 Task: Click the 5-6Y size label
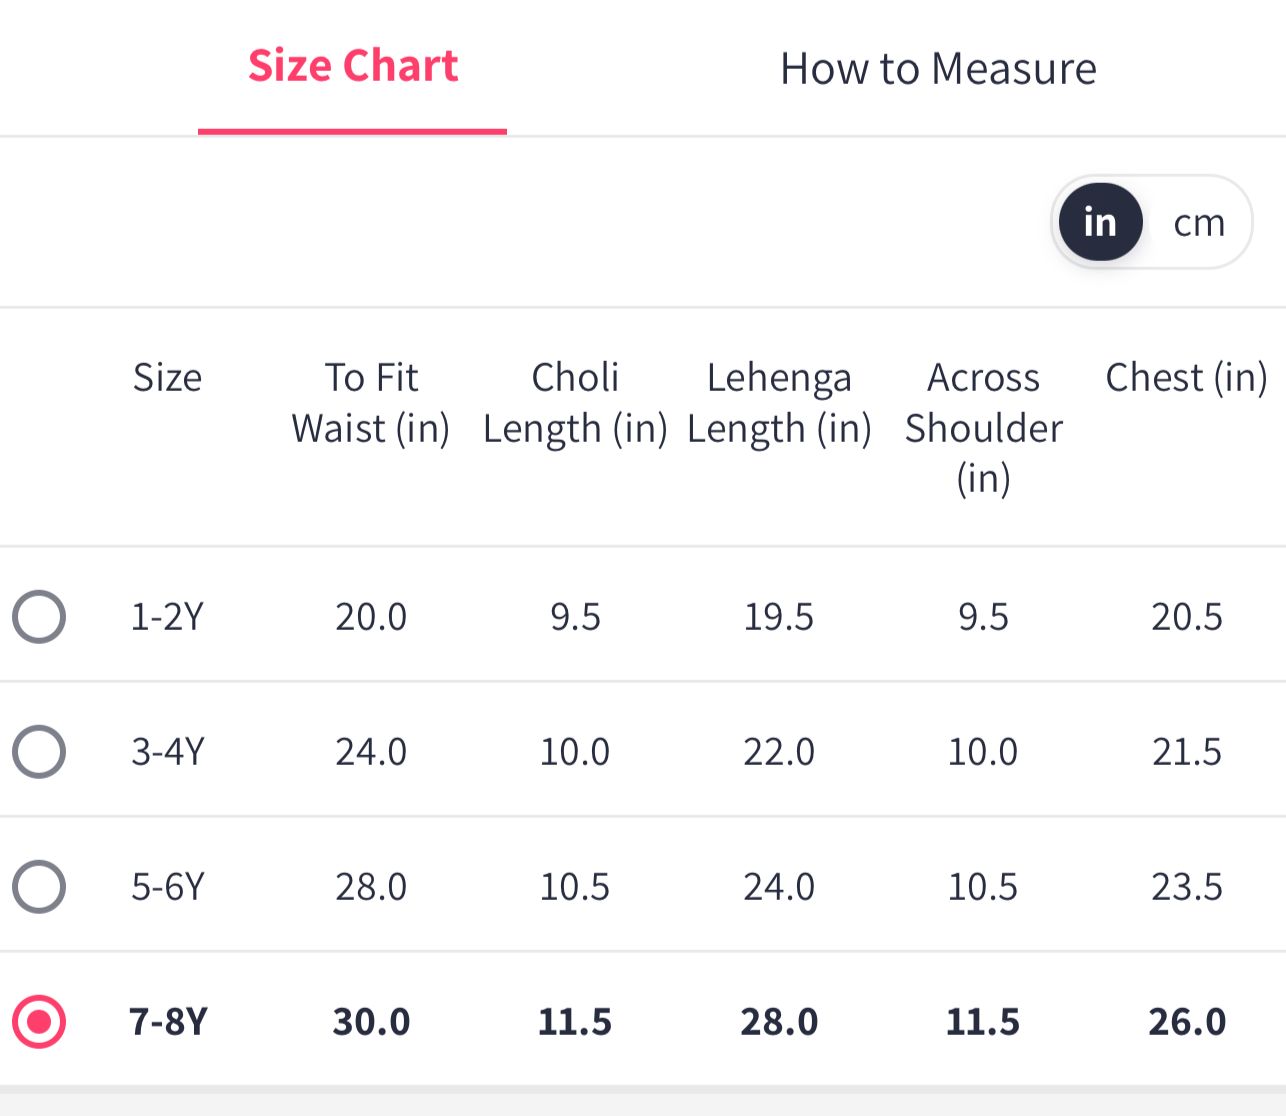[167, 887]
